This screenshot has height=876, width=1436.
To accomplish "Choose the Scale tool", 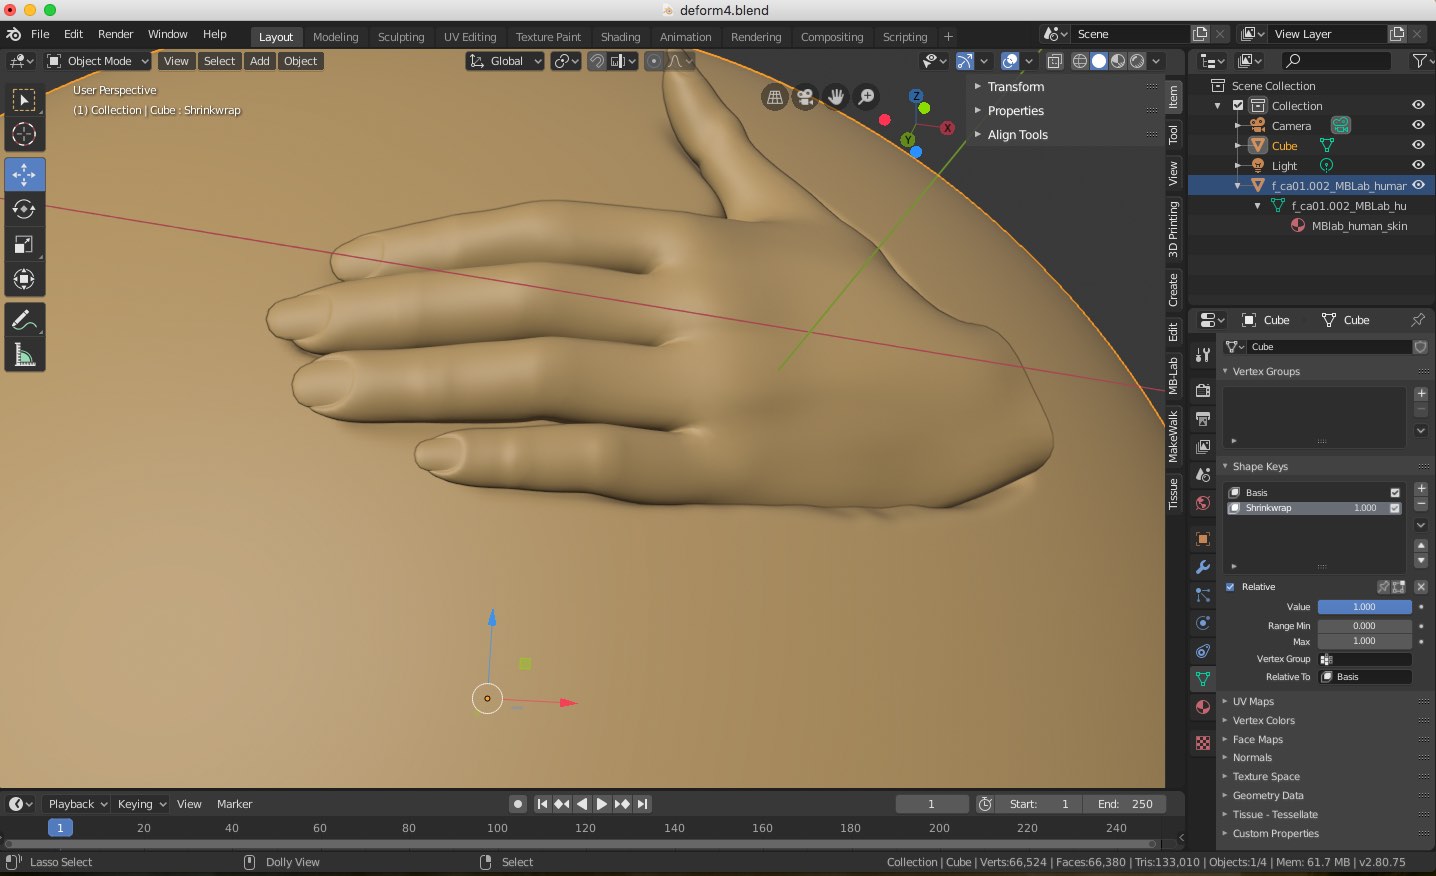I will click(x=24, y=244).
